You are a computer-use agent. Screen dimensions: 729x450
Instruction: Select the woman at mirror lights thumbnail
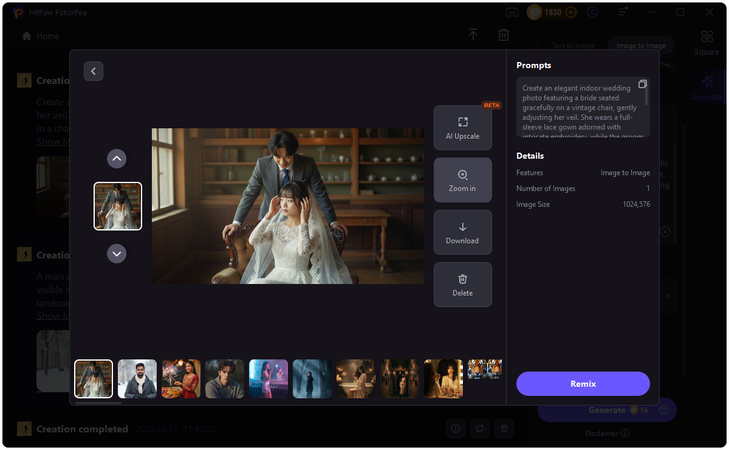pyautogui.click(x=443, y=379)
